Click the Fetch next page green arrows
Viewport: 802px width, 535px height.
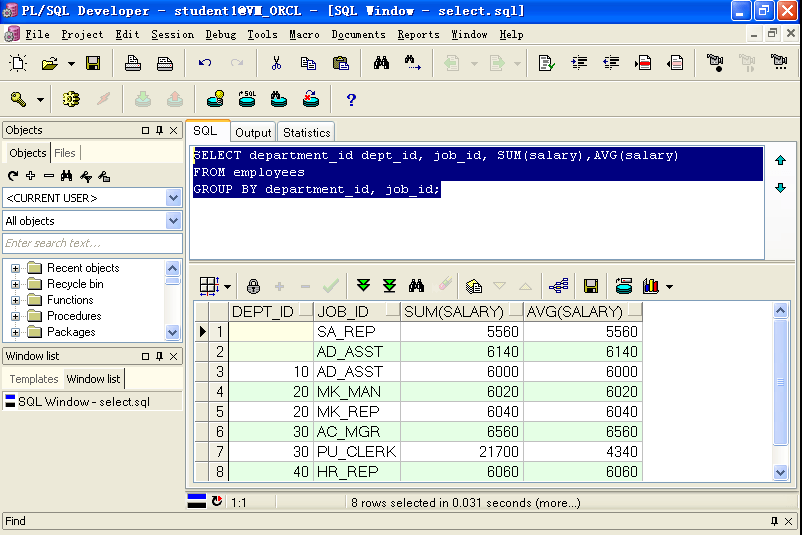pos(363,286)
